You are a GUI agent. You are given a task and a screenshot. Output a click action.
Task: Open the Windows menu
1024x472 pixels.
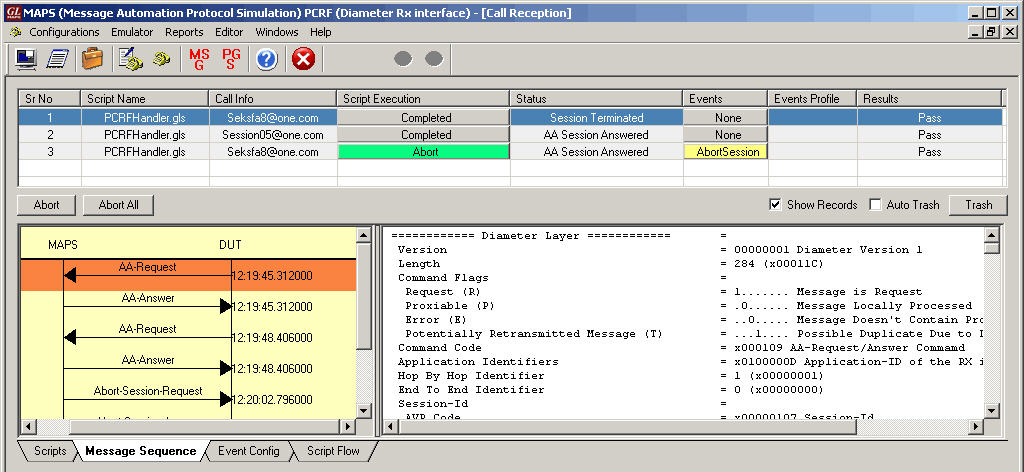tap(277, 32)
